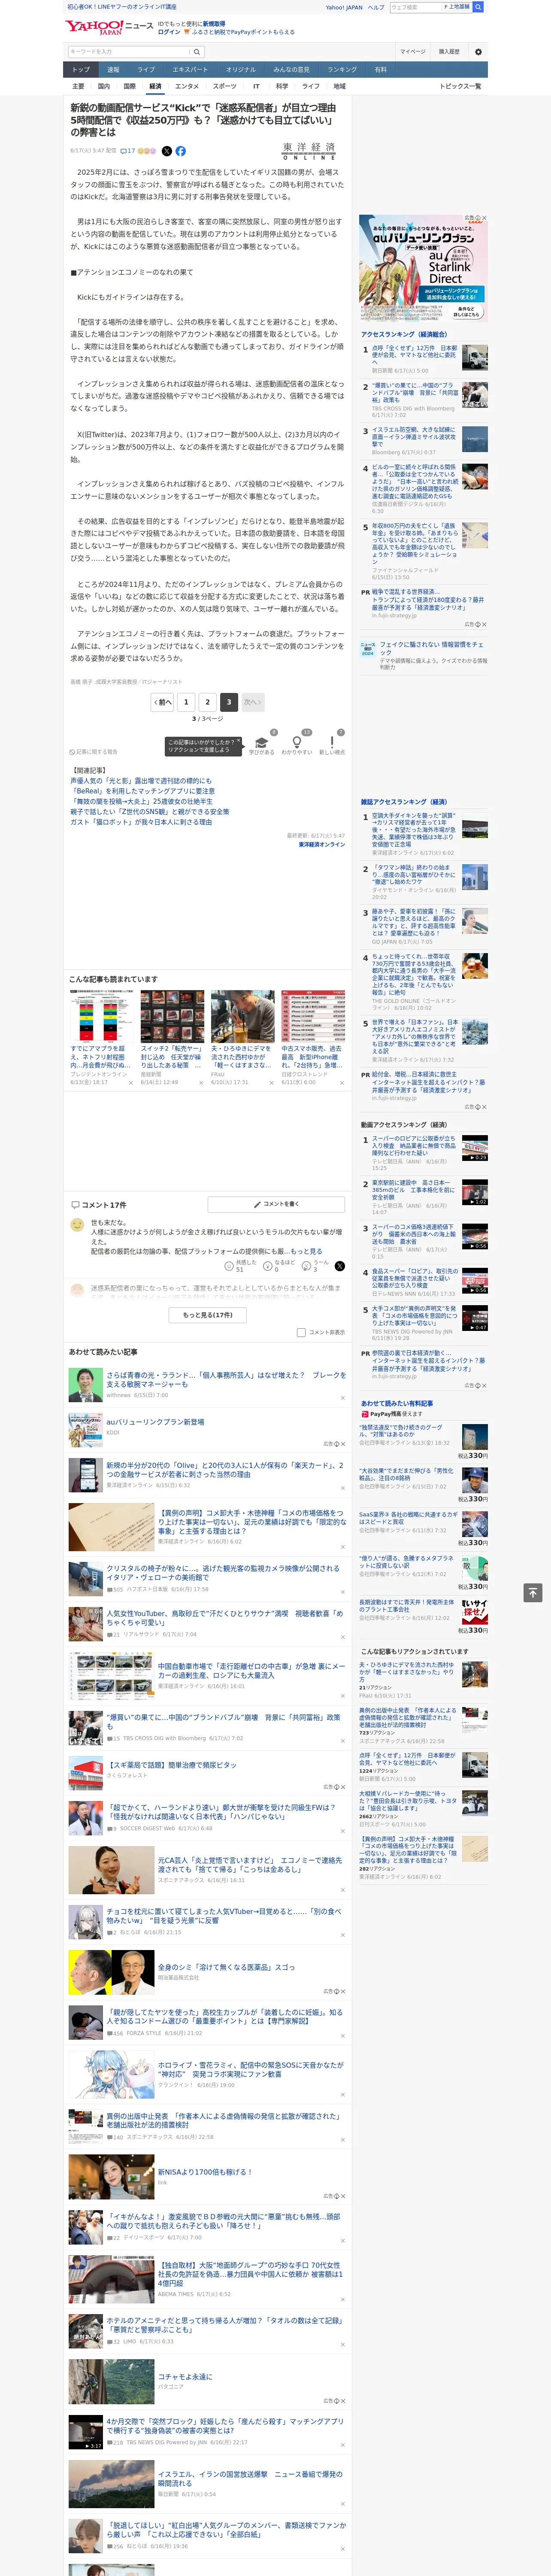The height and width of the screenshot is (2576, 551).
Task: Open the 速報 tab
Action: click(113, 70)
